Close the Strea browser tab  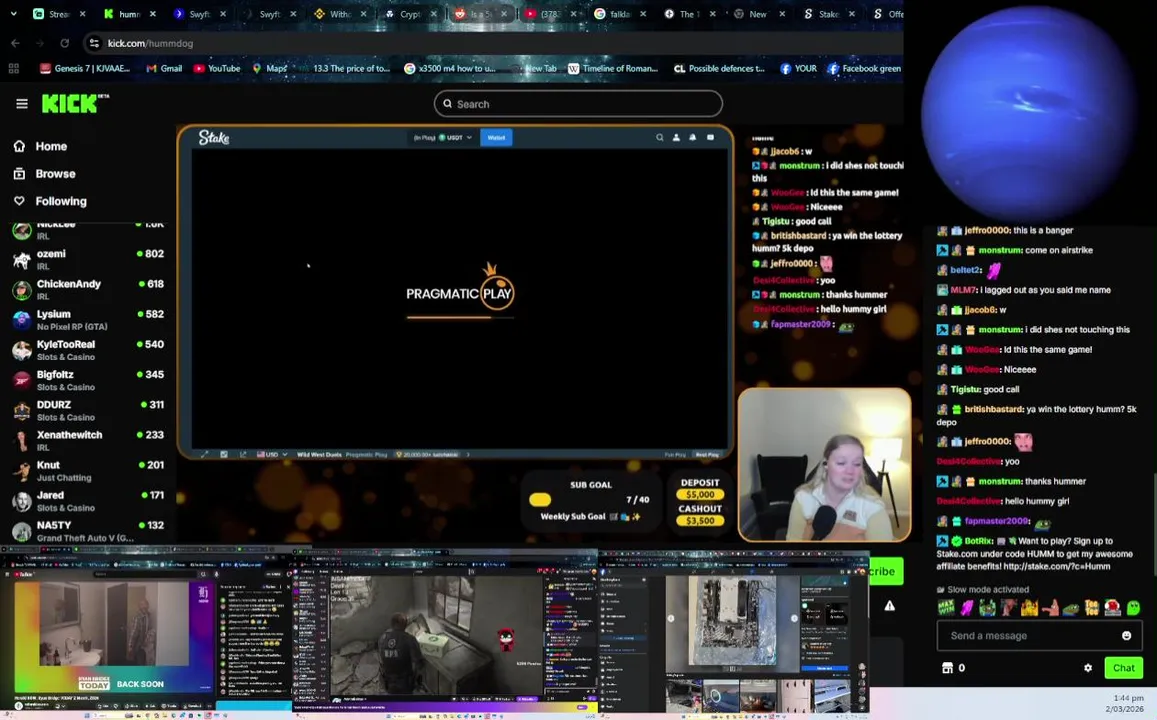[82, 13]
